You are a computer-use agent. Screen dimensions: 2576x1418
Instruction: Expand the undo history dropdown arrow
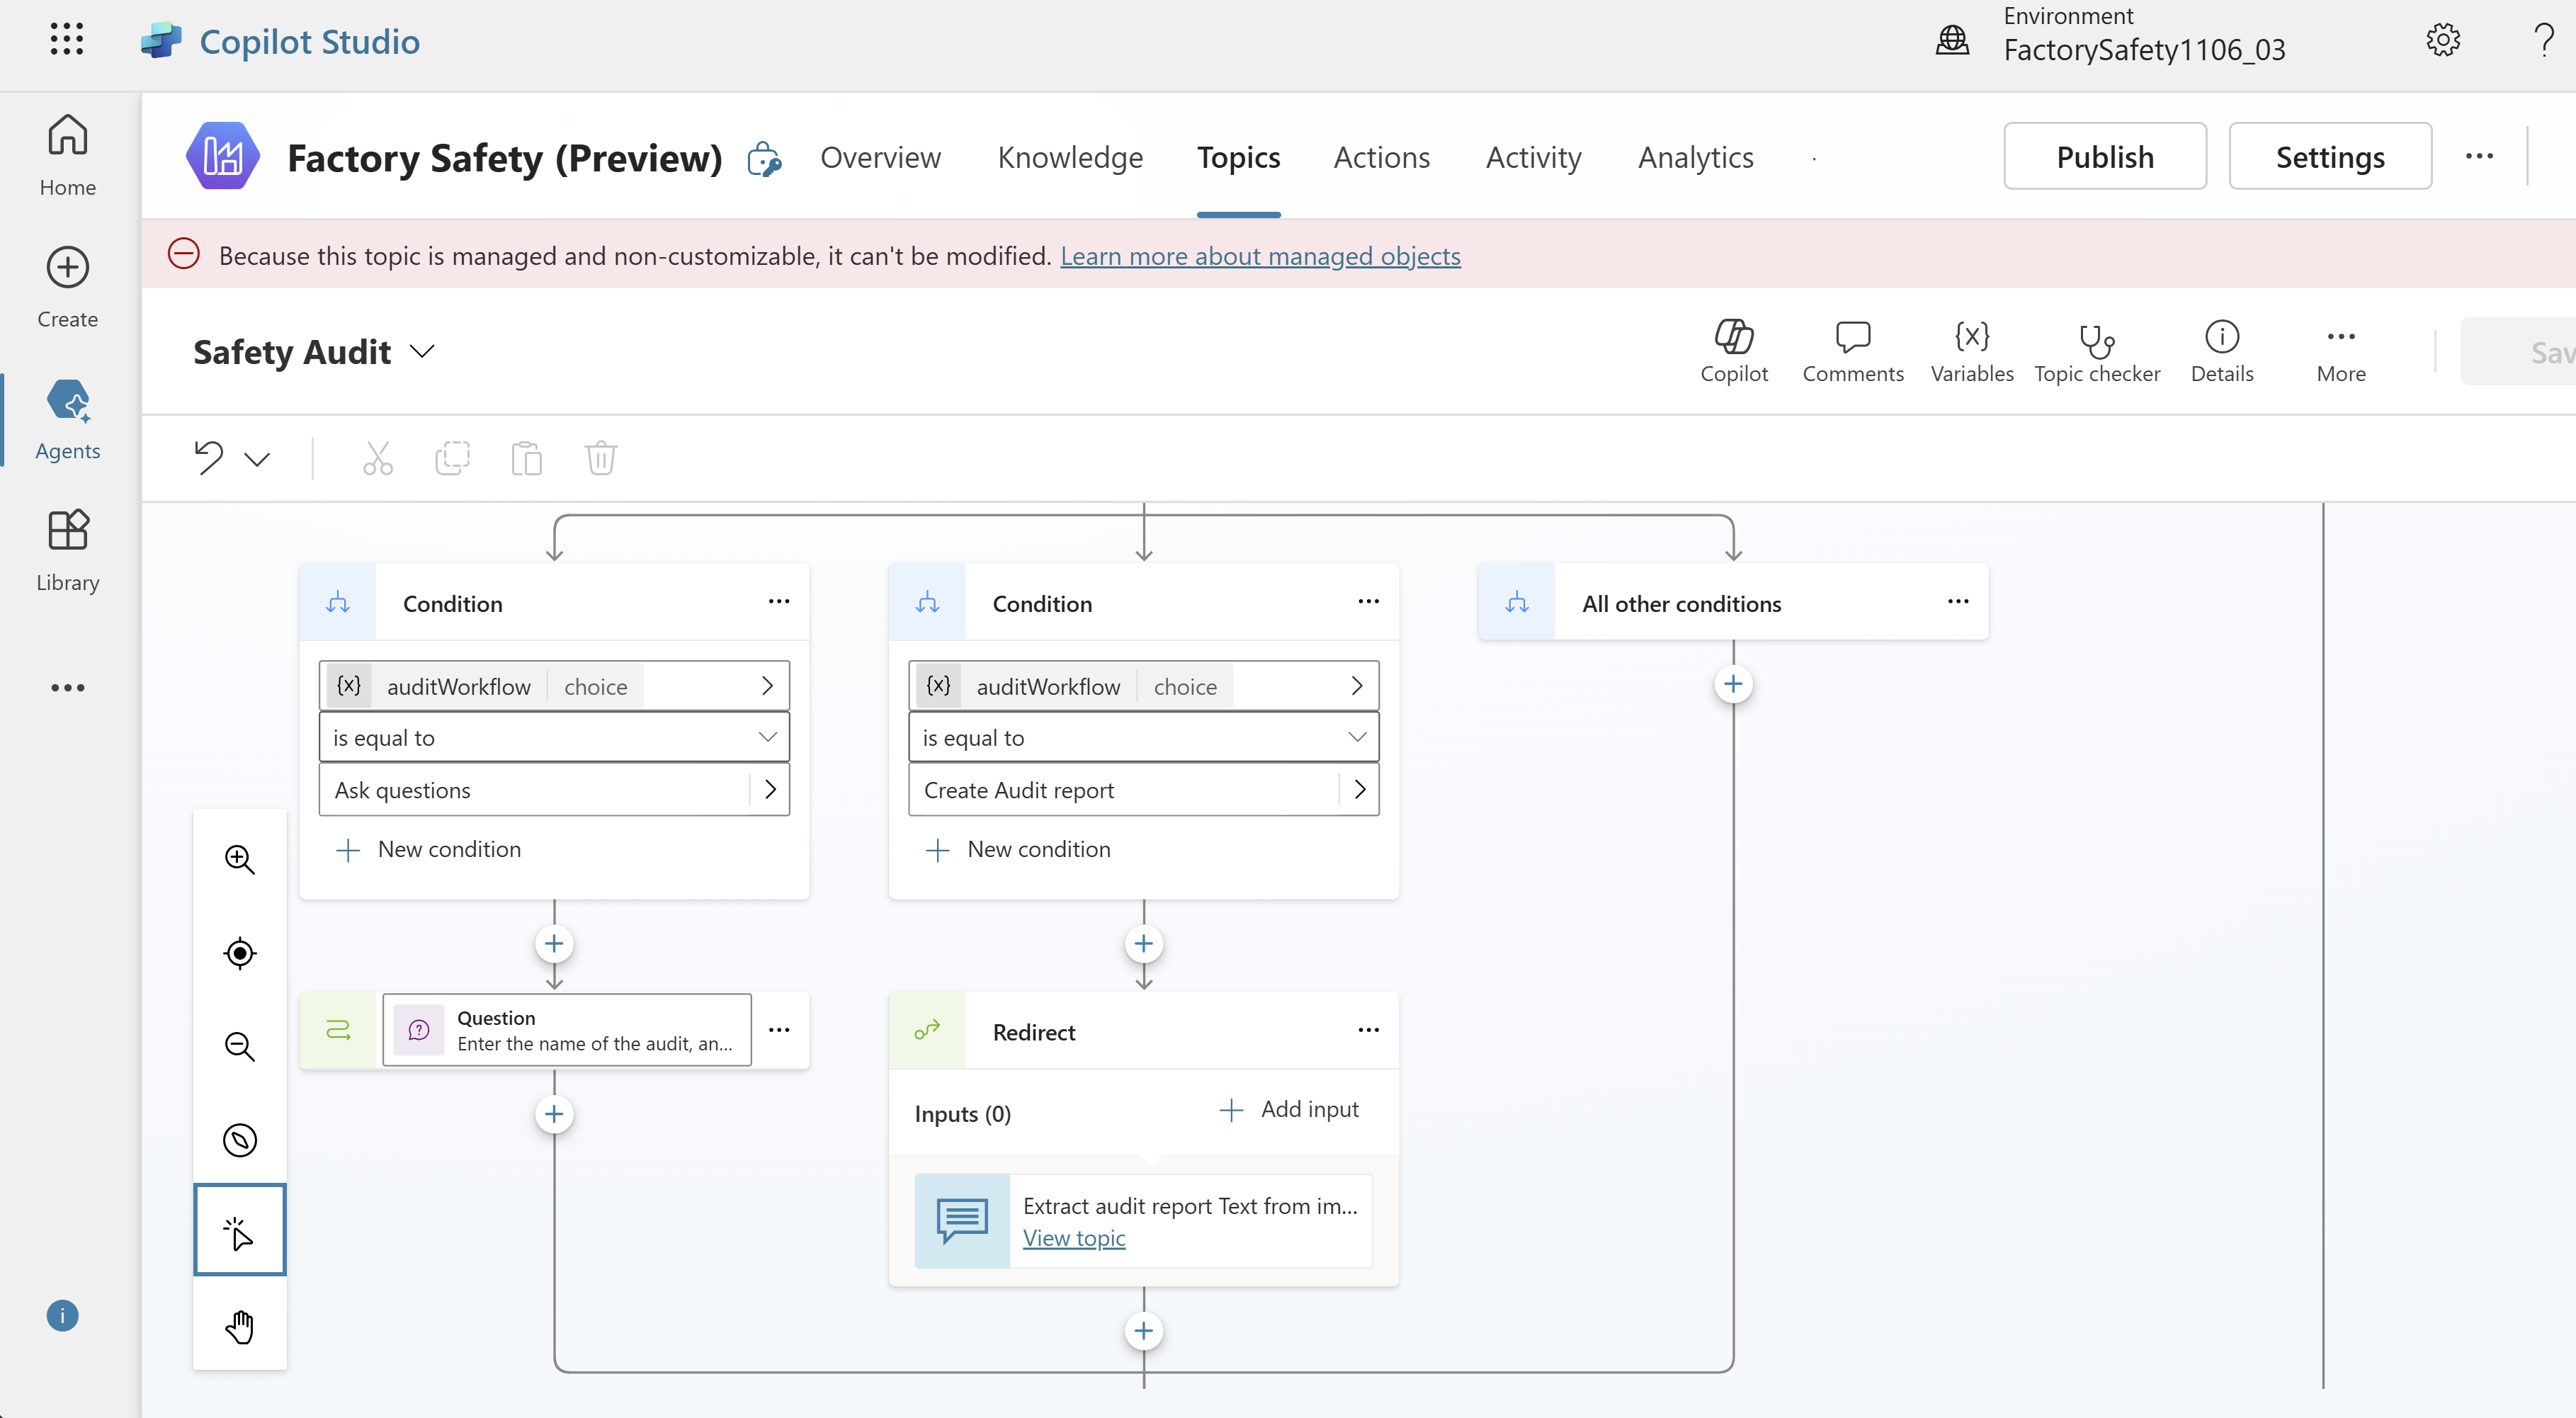(257, 459)
